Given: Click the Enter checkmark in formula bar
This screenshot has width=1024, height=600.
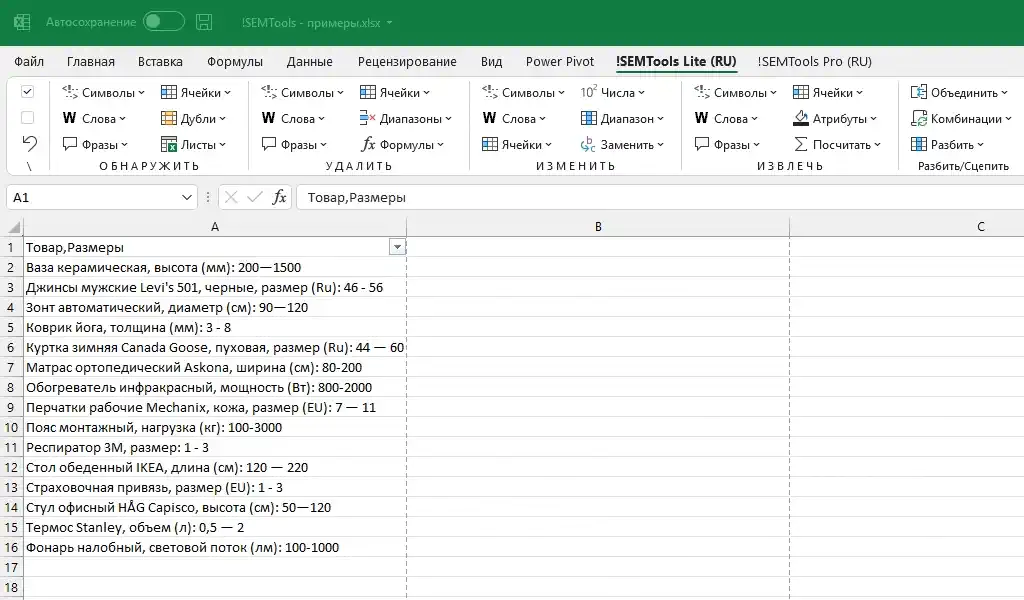Looking at the screenshot, I should [255, 197].
